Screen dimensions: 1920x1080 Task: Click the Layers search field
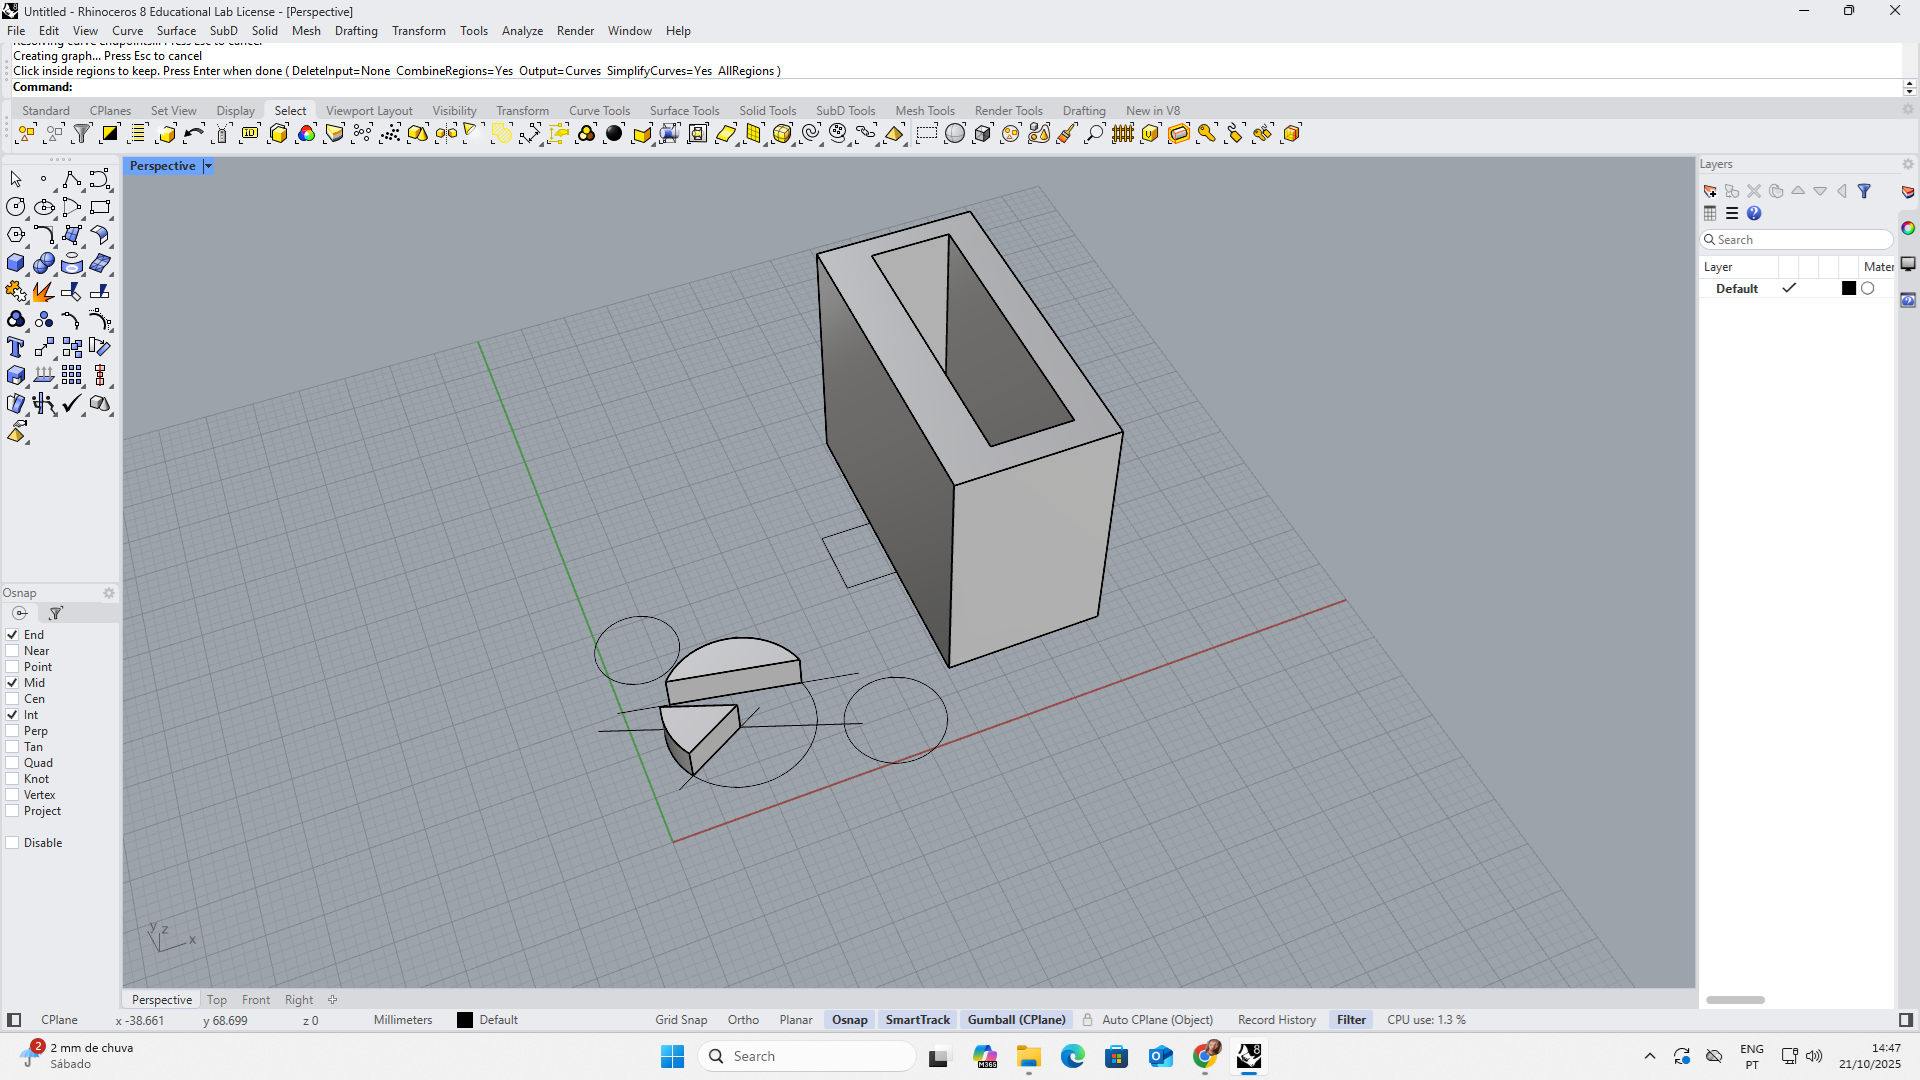pos(1800,240)
